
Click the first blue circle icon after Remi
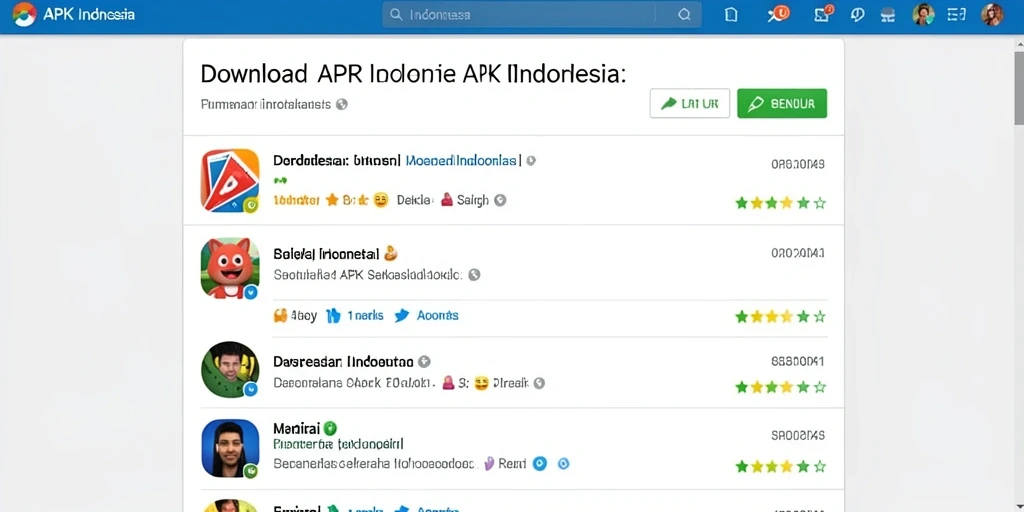[539, 464]
